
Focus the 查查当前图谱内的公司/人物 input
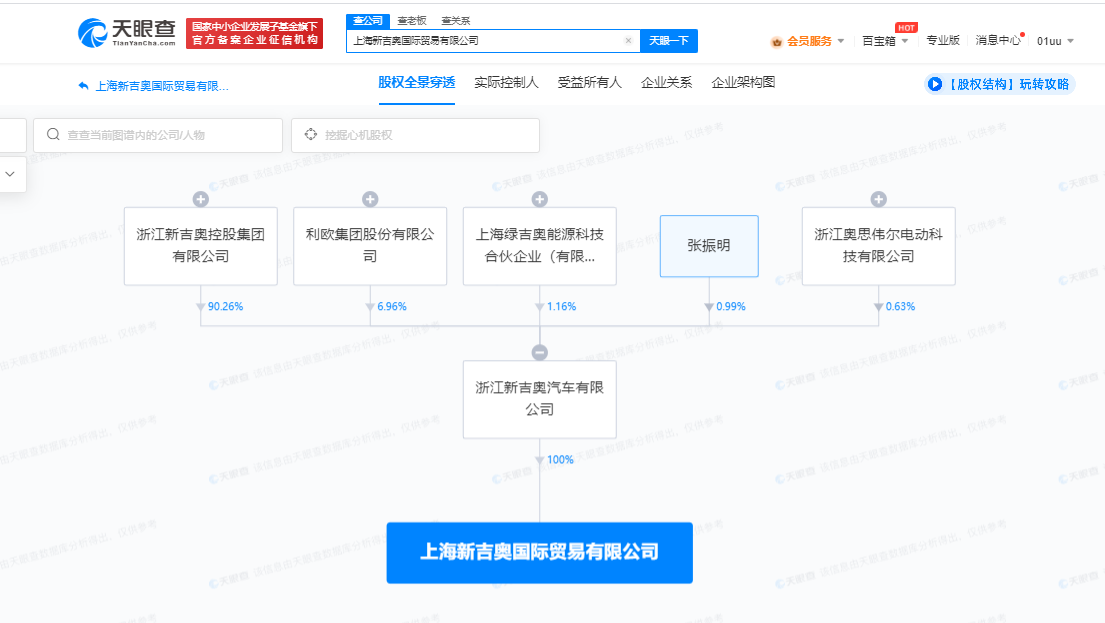click(158, 135)
